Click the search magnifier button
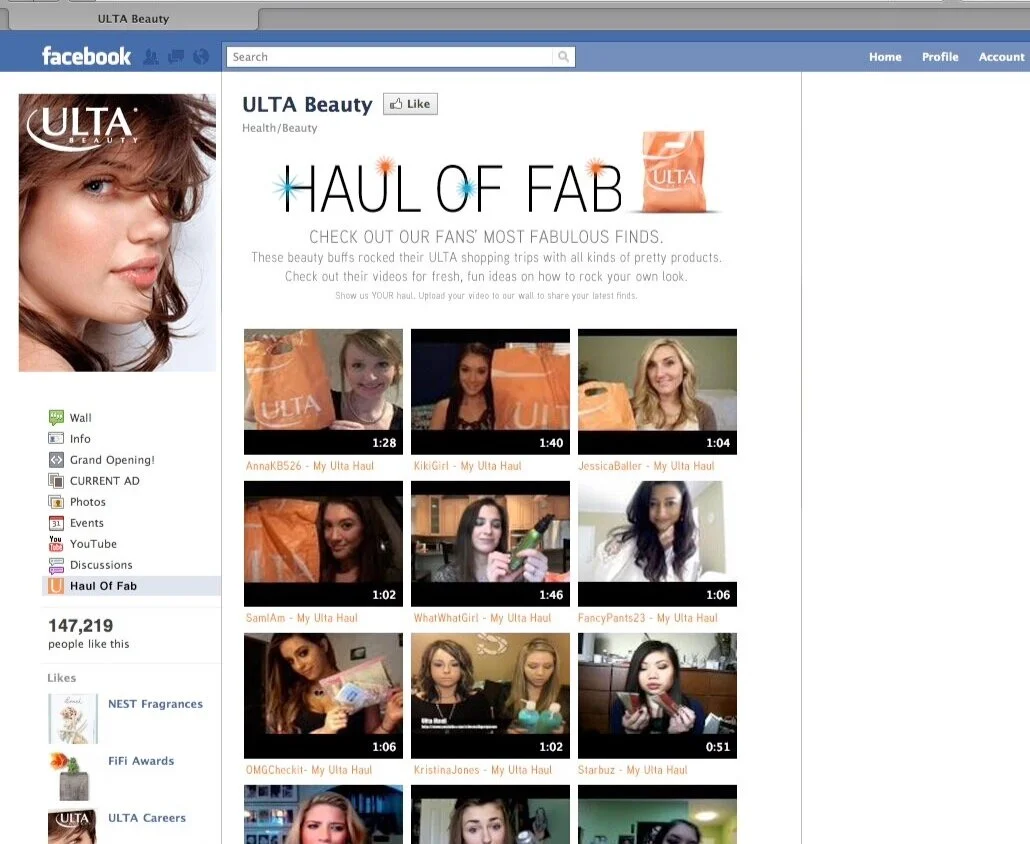 coord(564,56)
